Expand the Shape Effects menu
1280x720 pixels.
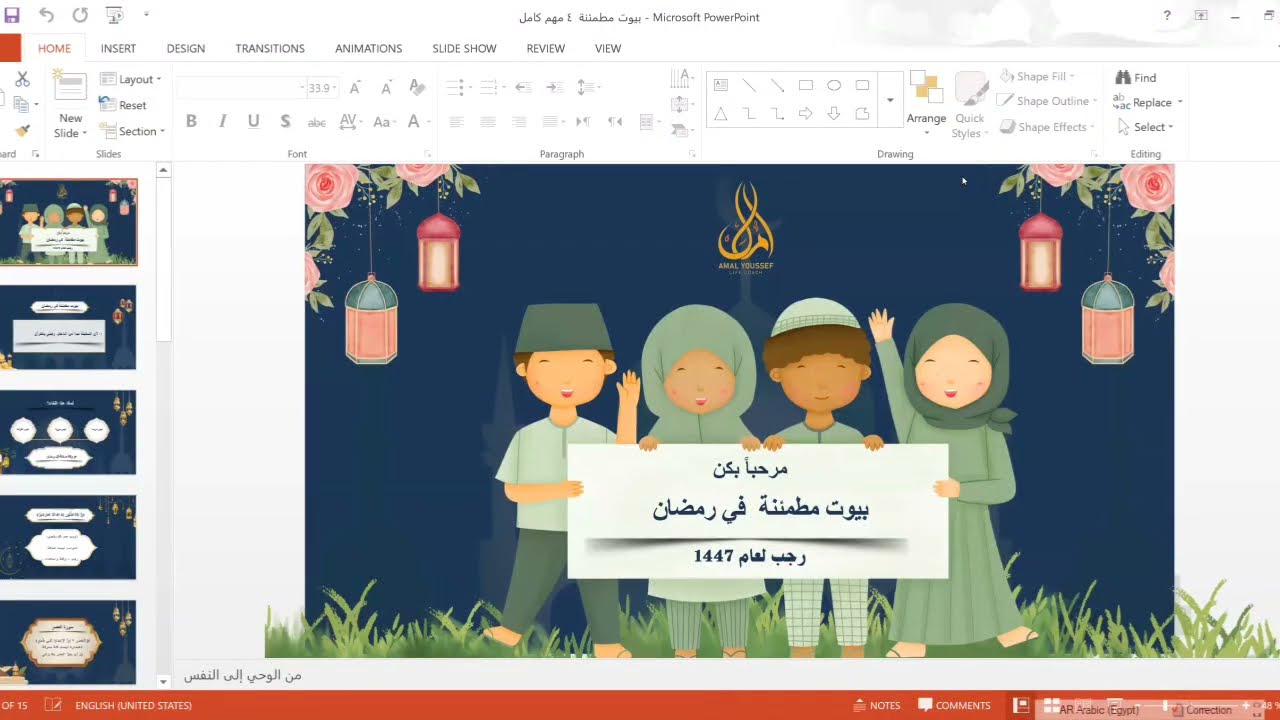[x=1048, y=127]
